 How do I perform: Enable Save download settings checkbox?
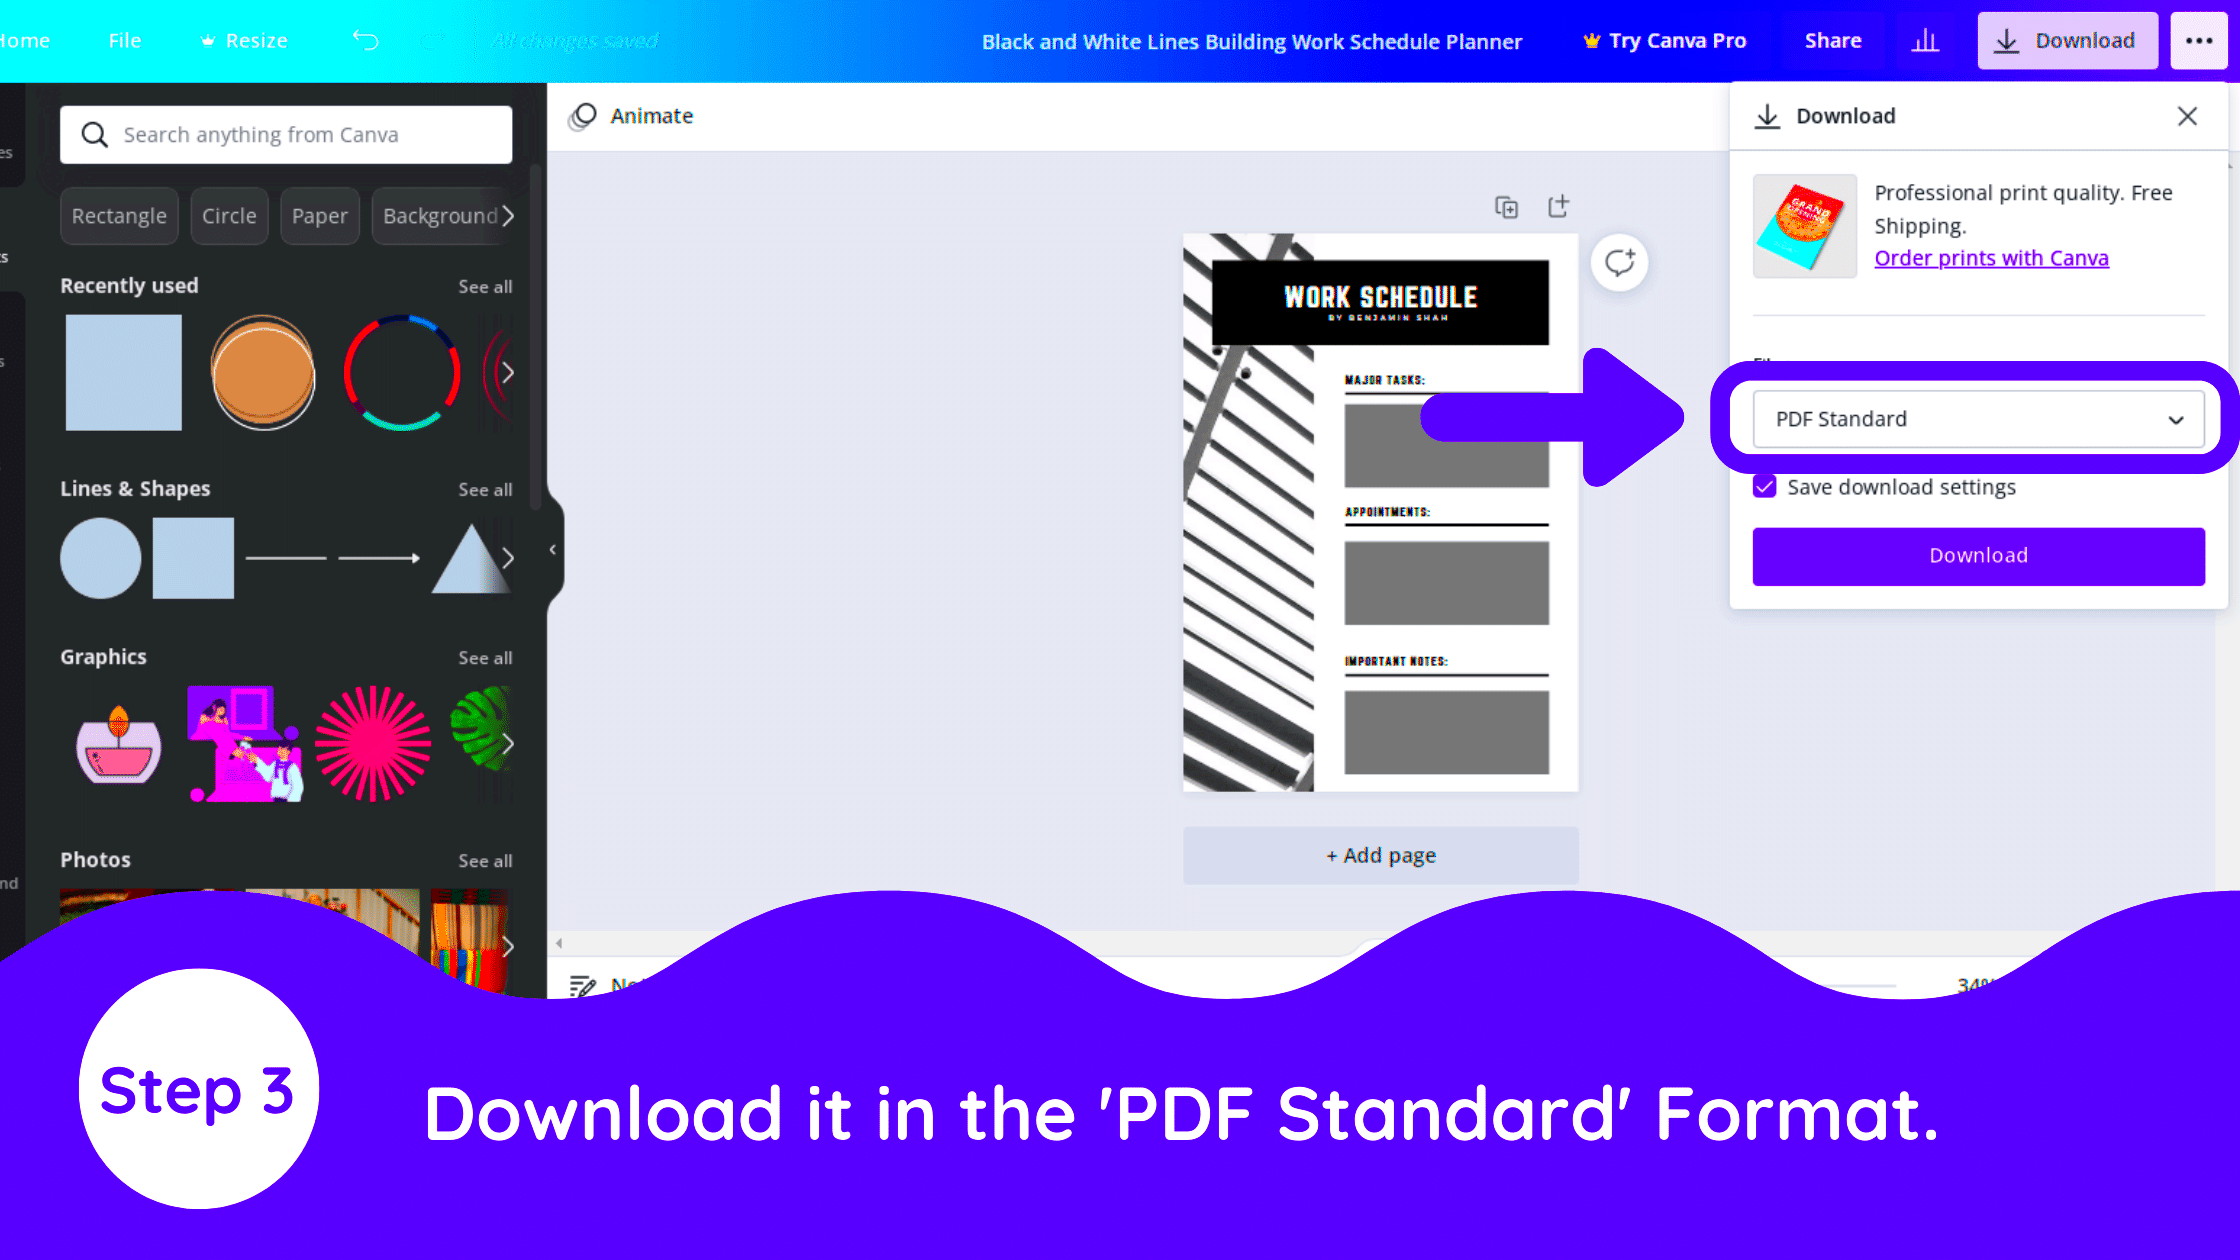[1765, 486]
